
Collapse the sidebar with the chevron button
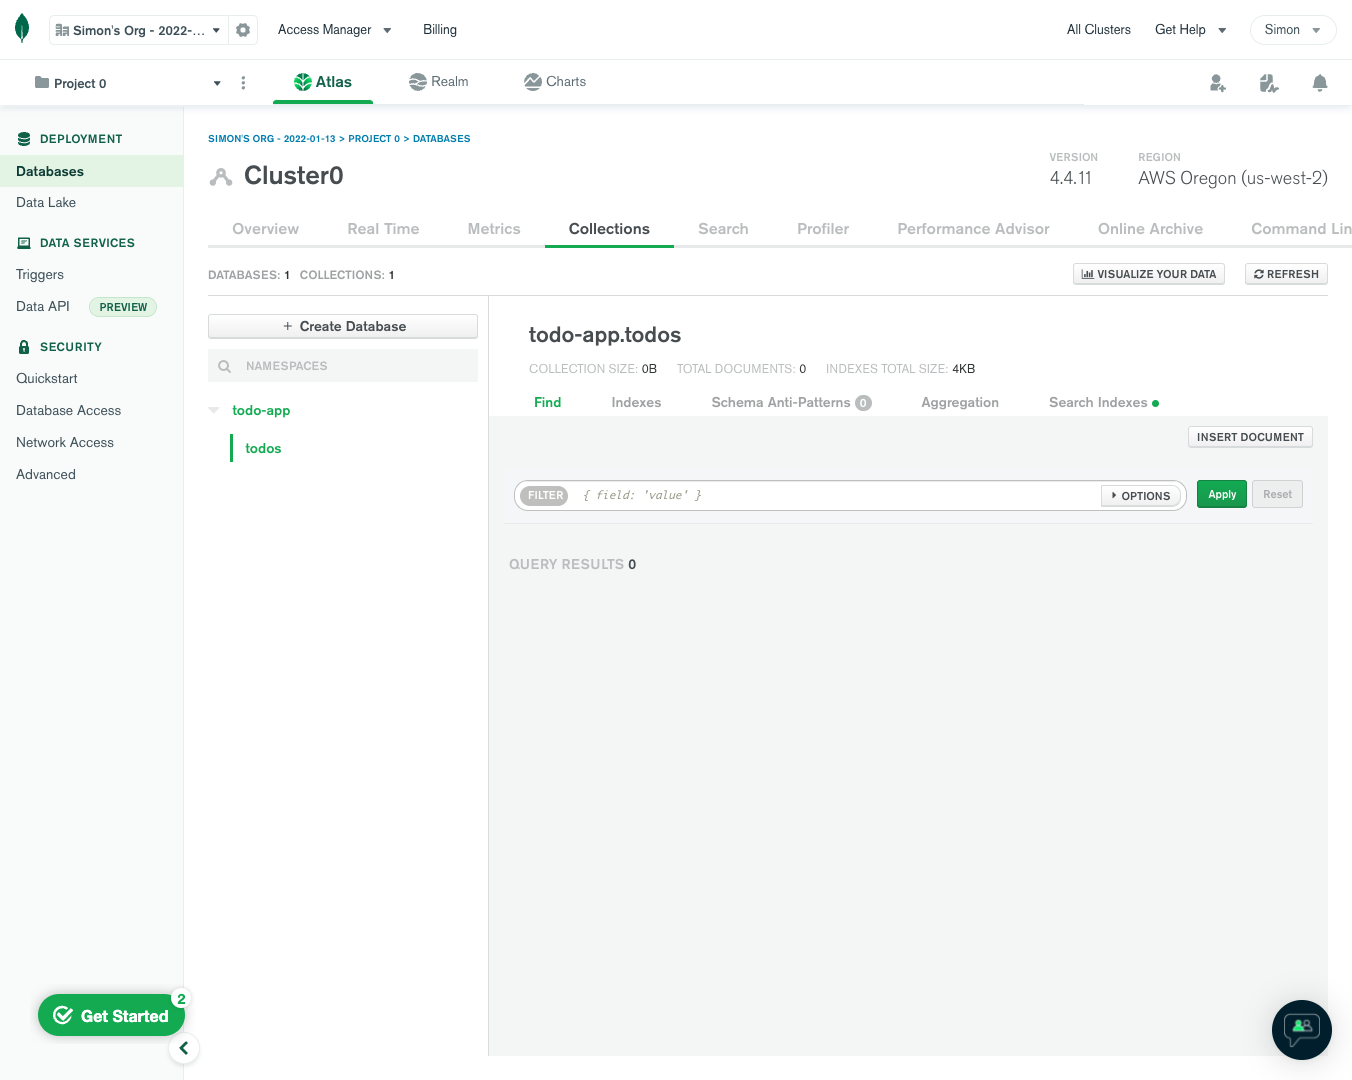[x=184, y=1048]
